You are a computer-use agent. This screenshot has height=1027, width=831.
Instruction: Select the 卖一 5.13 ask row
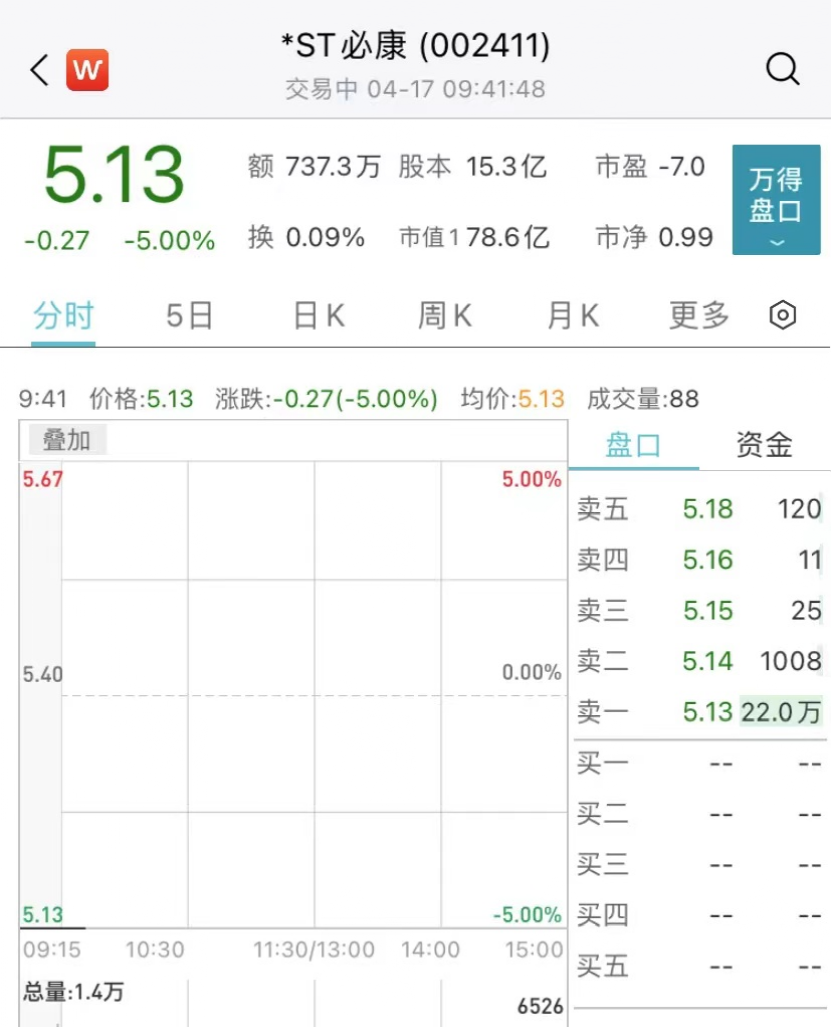699,712
